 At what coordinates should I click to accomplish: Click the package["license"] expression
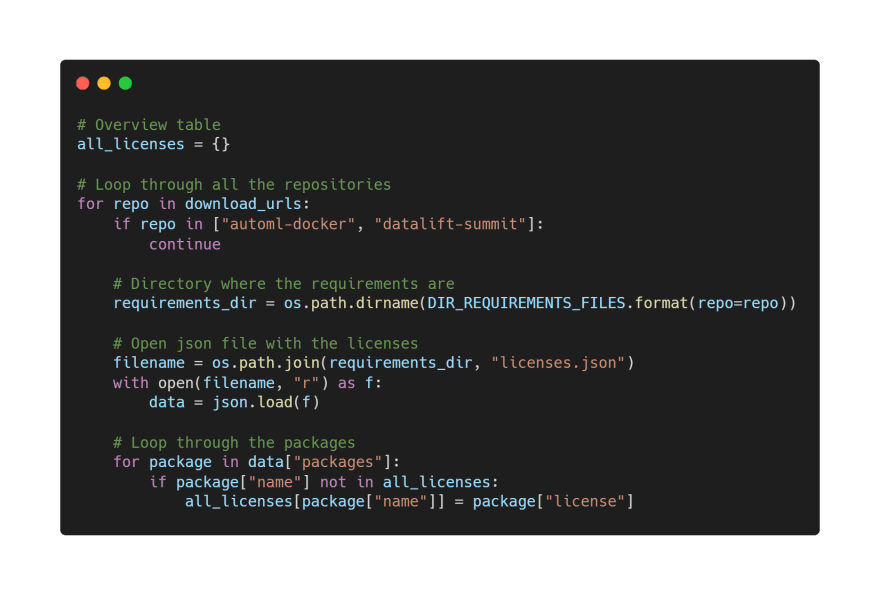pos(553,501)
